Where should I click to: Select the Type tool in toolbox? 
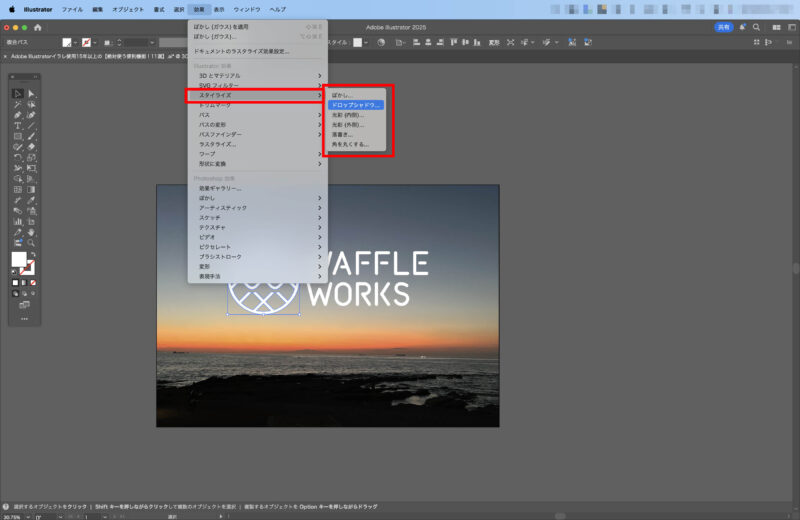tap(18, 125)
